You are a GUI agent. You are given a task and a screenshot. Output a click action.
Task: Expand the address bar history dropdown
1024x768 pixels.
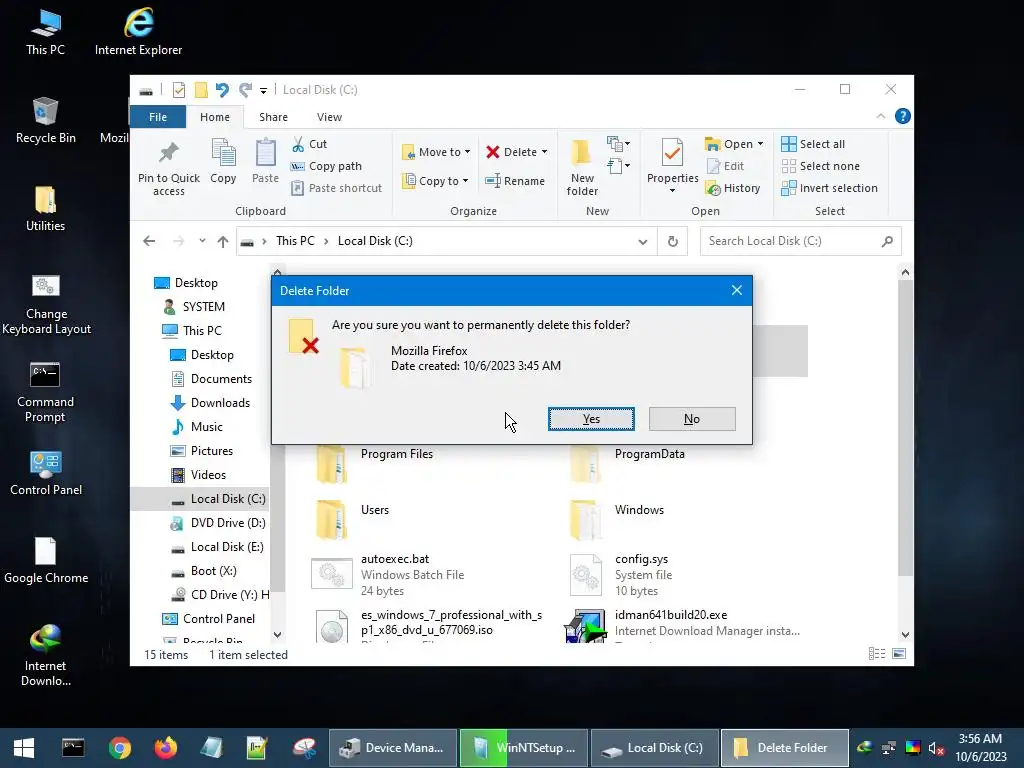click(x=643, y=242)
